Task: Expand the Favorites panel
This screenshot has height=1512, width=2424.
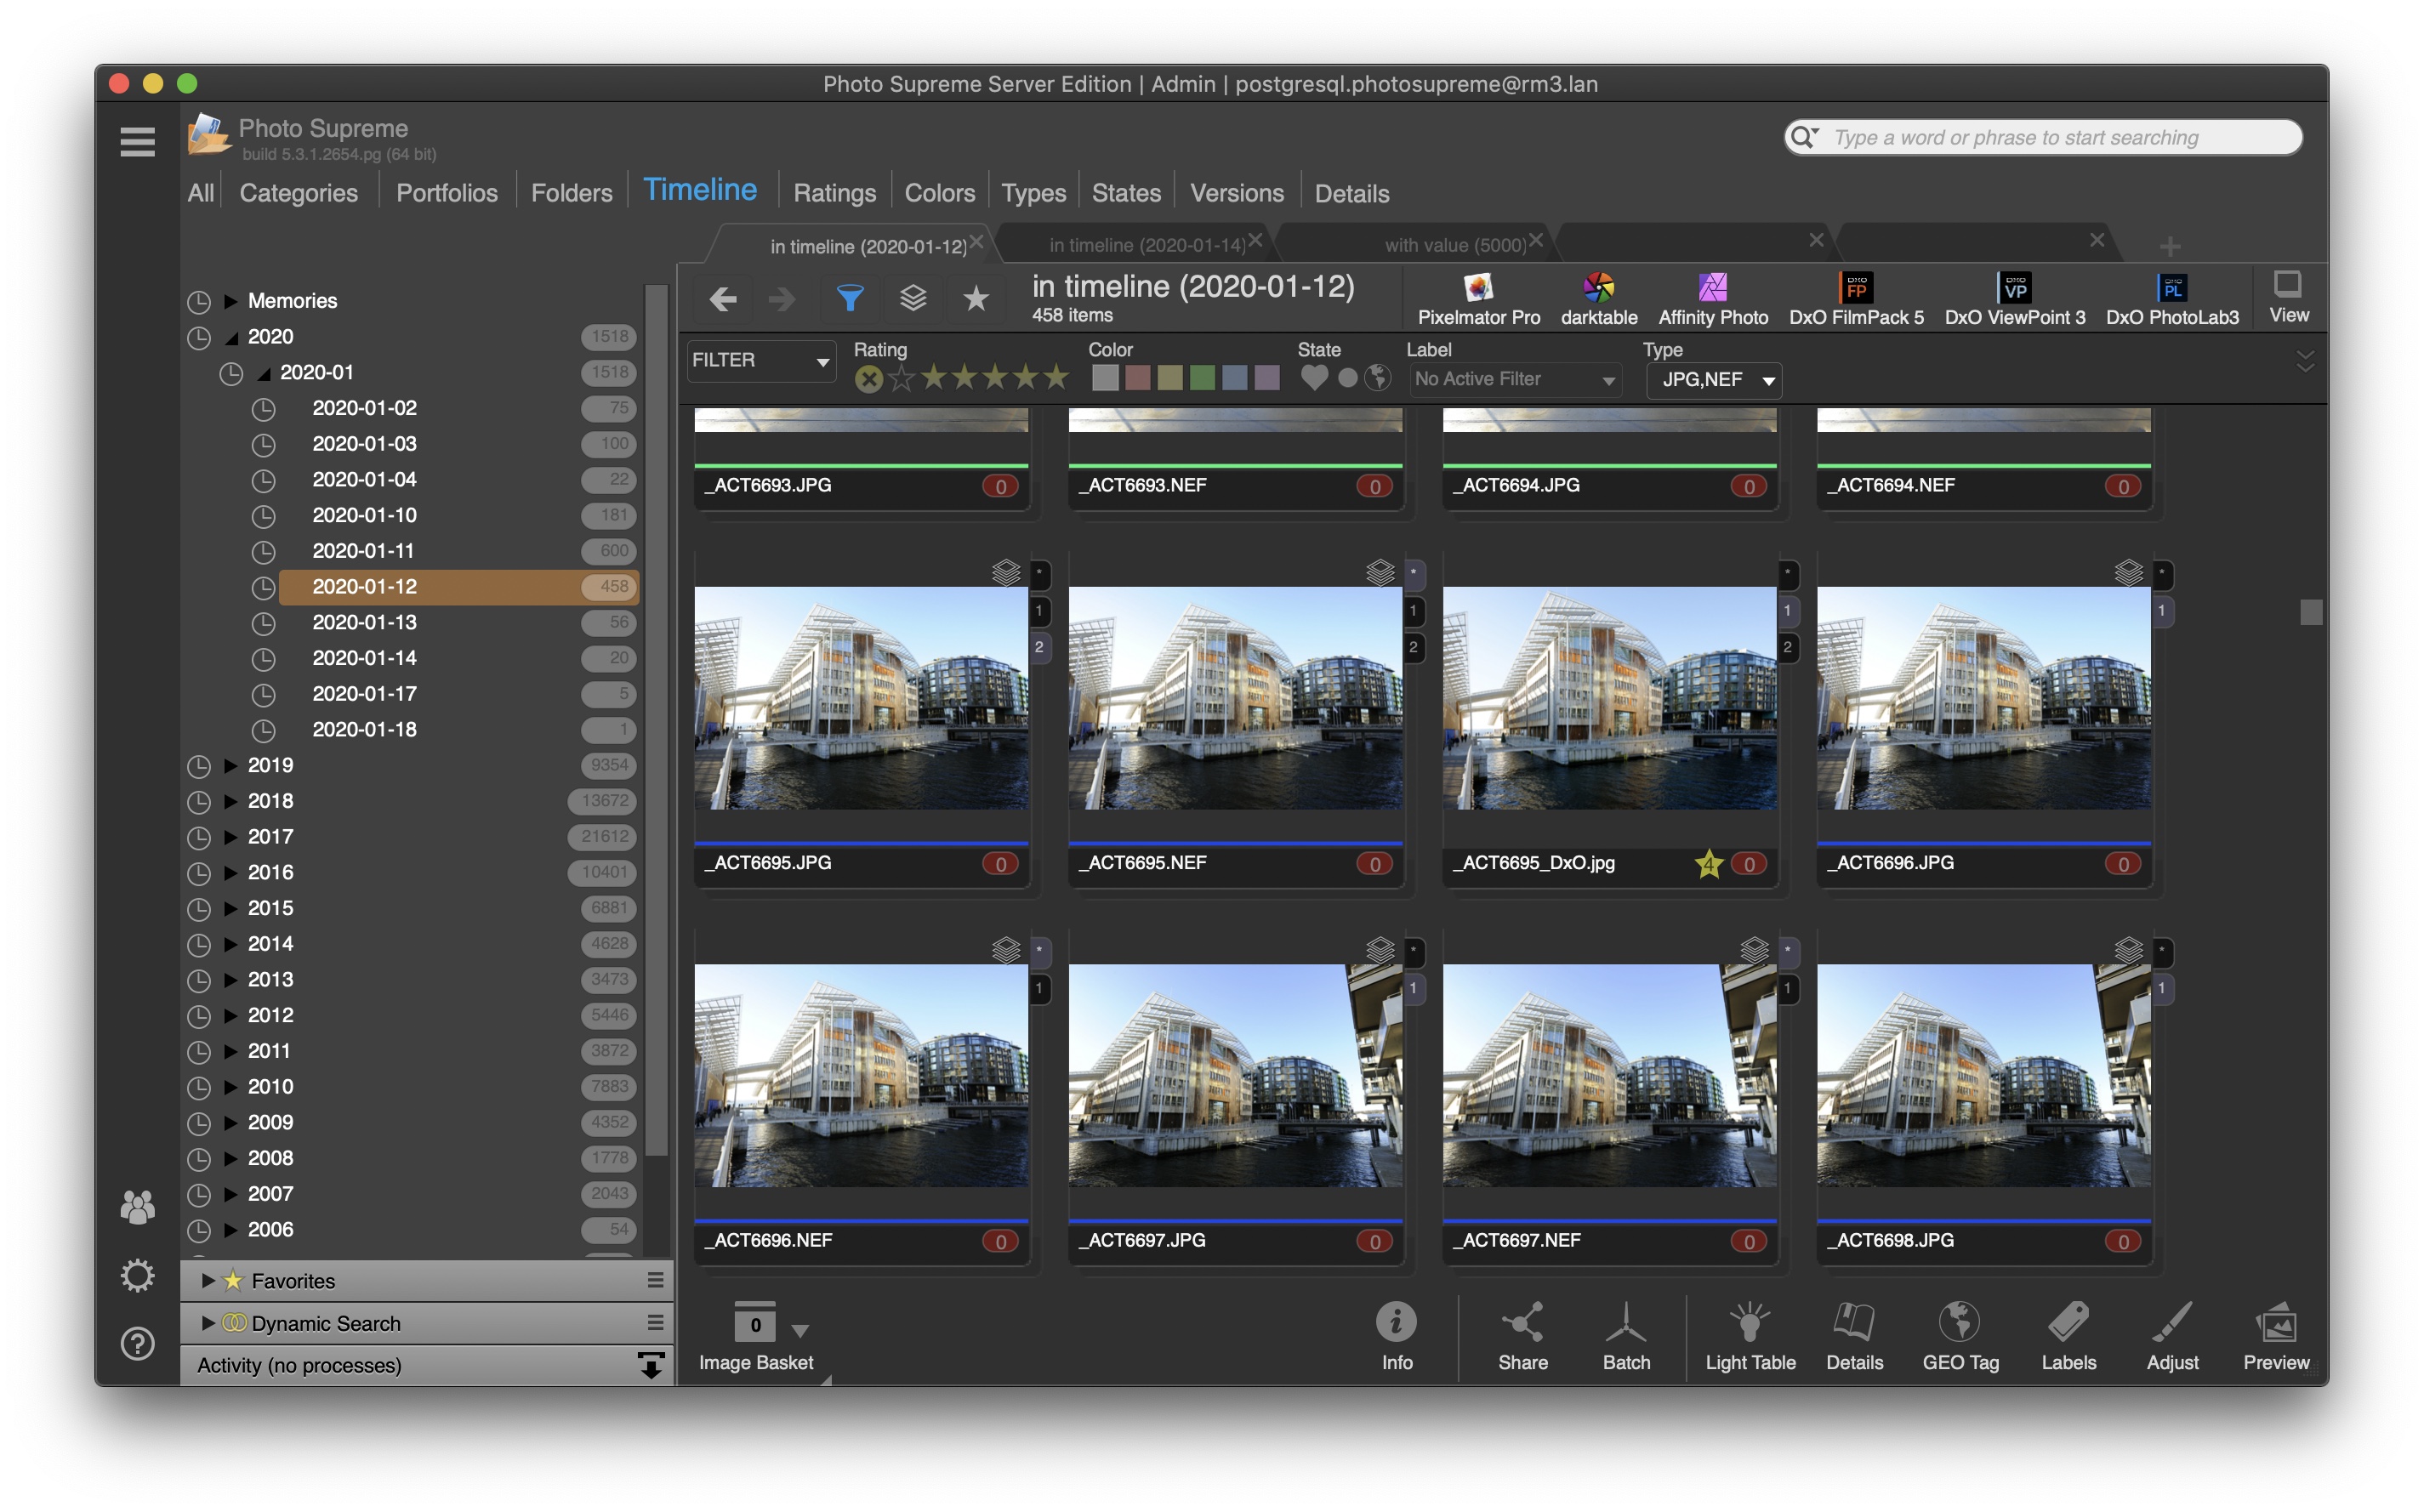Action: coord(208,1281)
